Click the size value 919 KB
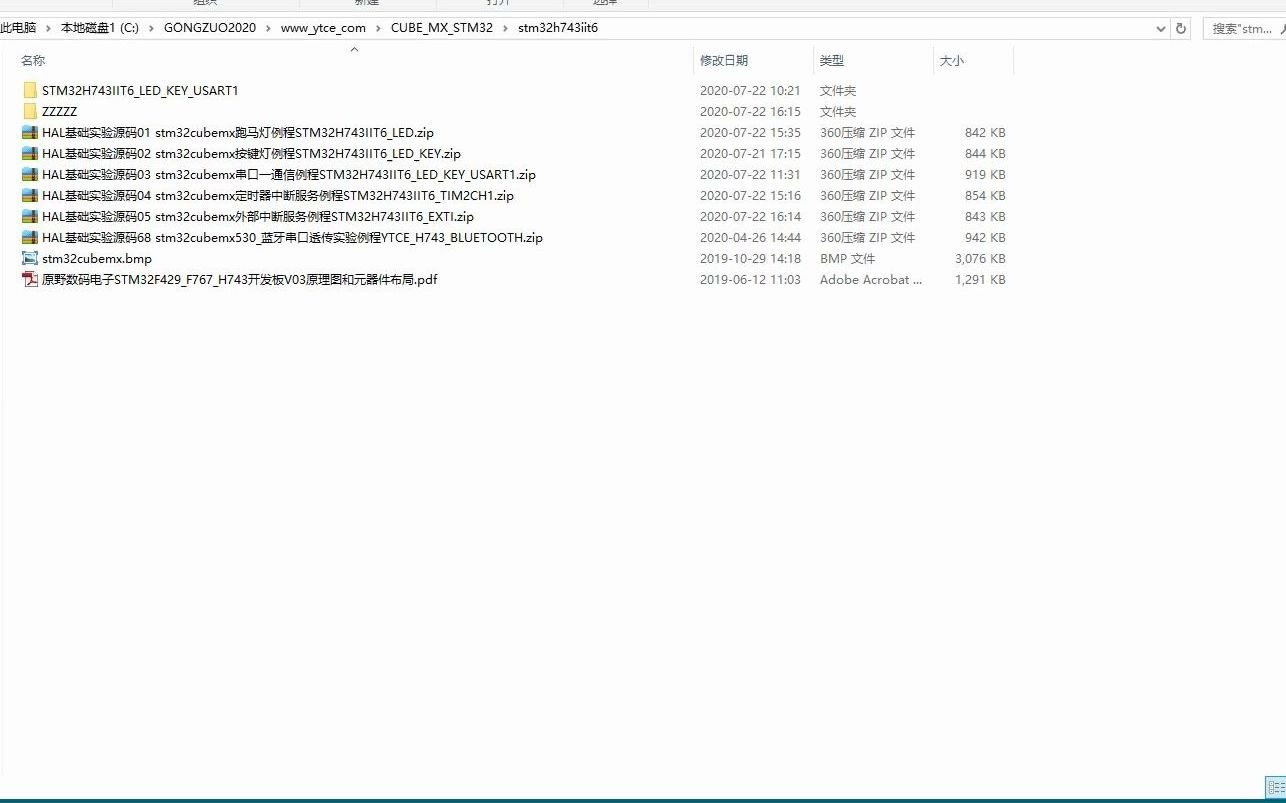 tap(985, 175)
